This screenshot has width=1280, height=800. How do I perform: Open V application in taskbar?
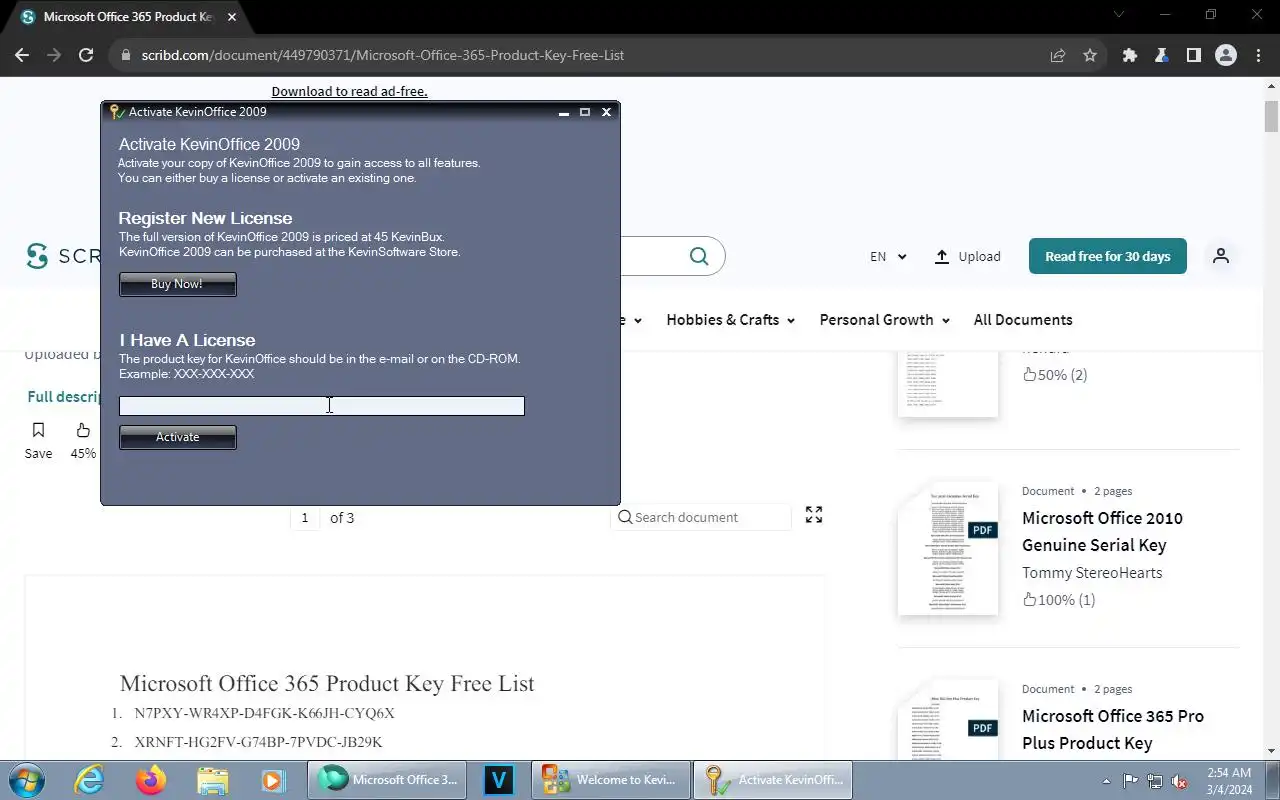coord(498,780)
